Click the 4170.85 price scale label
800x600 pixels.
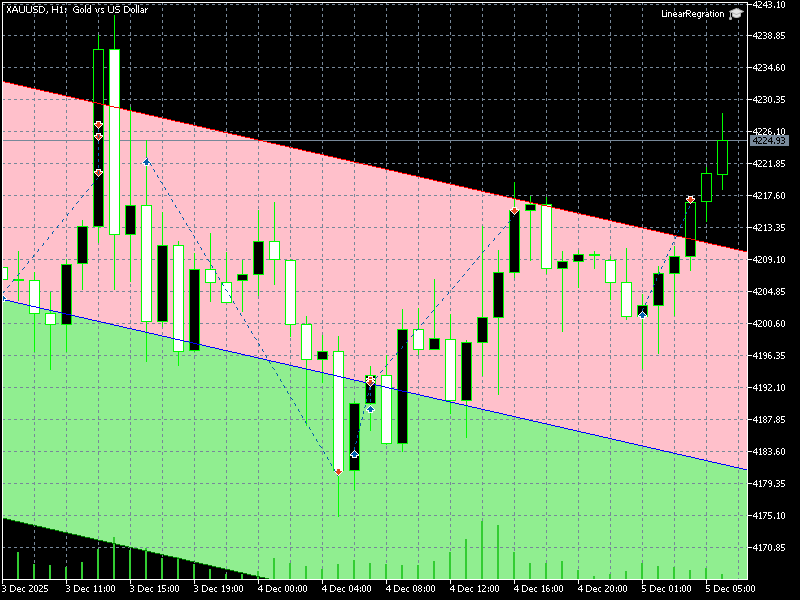769,548
